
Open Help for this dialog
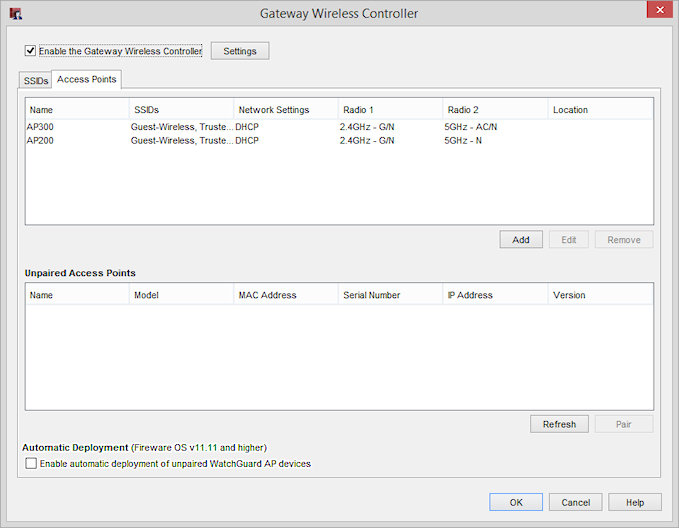(x=634, y=503)
